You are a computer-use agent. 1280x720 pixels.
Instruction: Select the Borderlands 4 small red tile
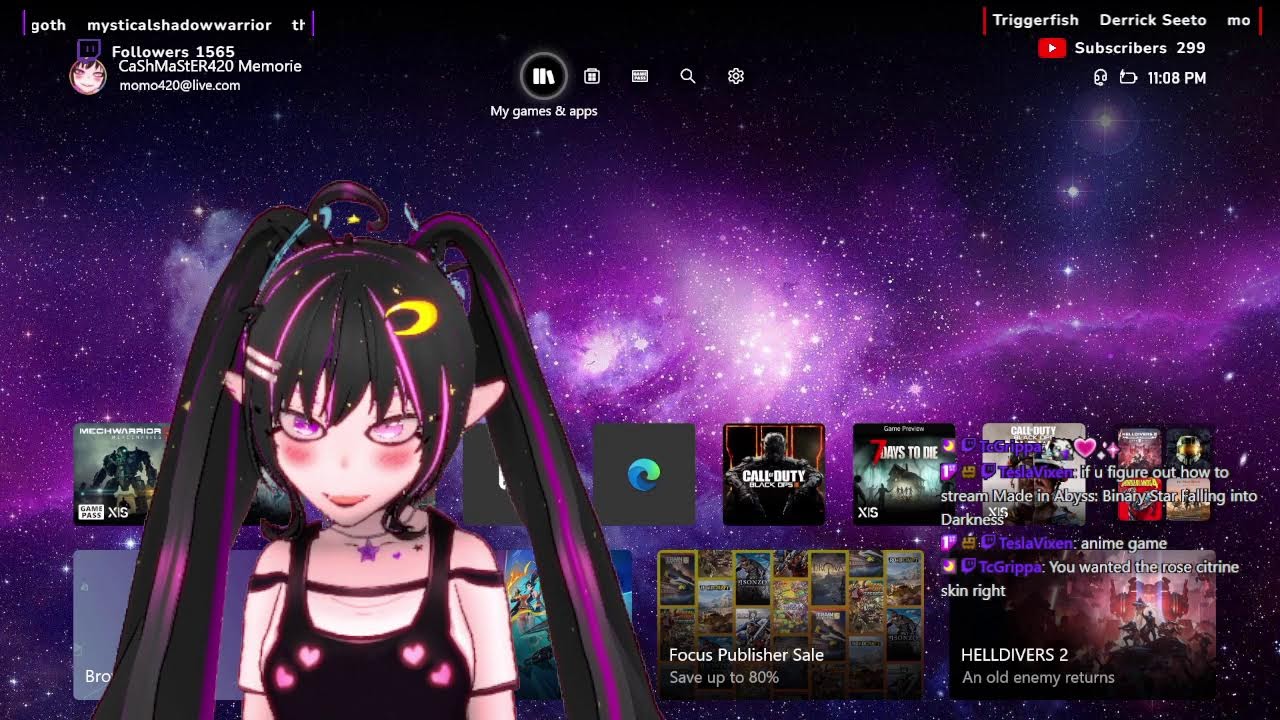click(x=1139, y=499)
